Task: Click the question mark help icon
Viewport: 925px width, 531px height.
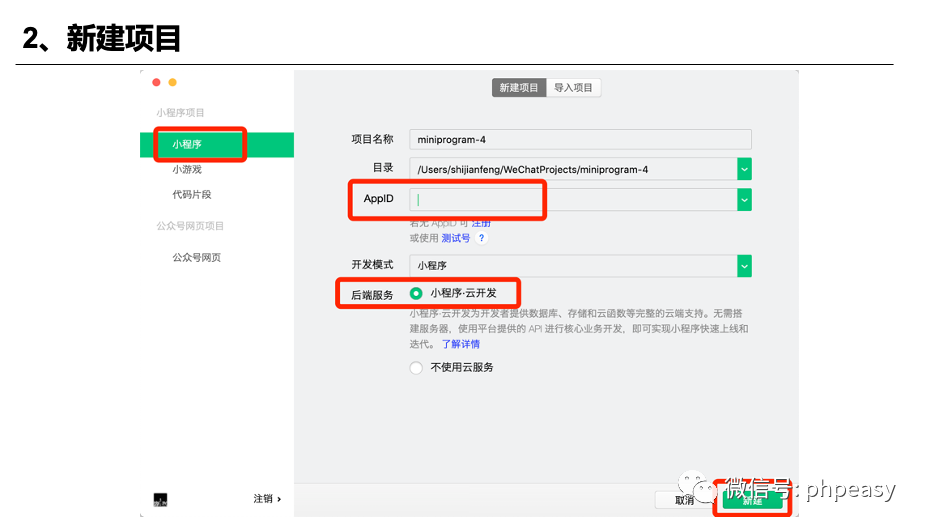Action: 481,238
